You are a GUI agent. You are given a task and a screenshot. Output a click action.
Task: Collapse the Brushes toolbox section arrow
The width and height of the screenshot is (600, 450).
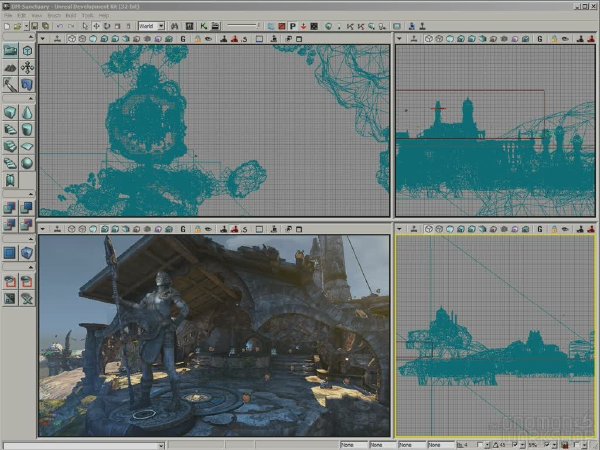click(31, 99)
